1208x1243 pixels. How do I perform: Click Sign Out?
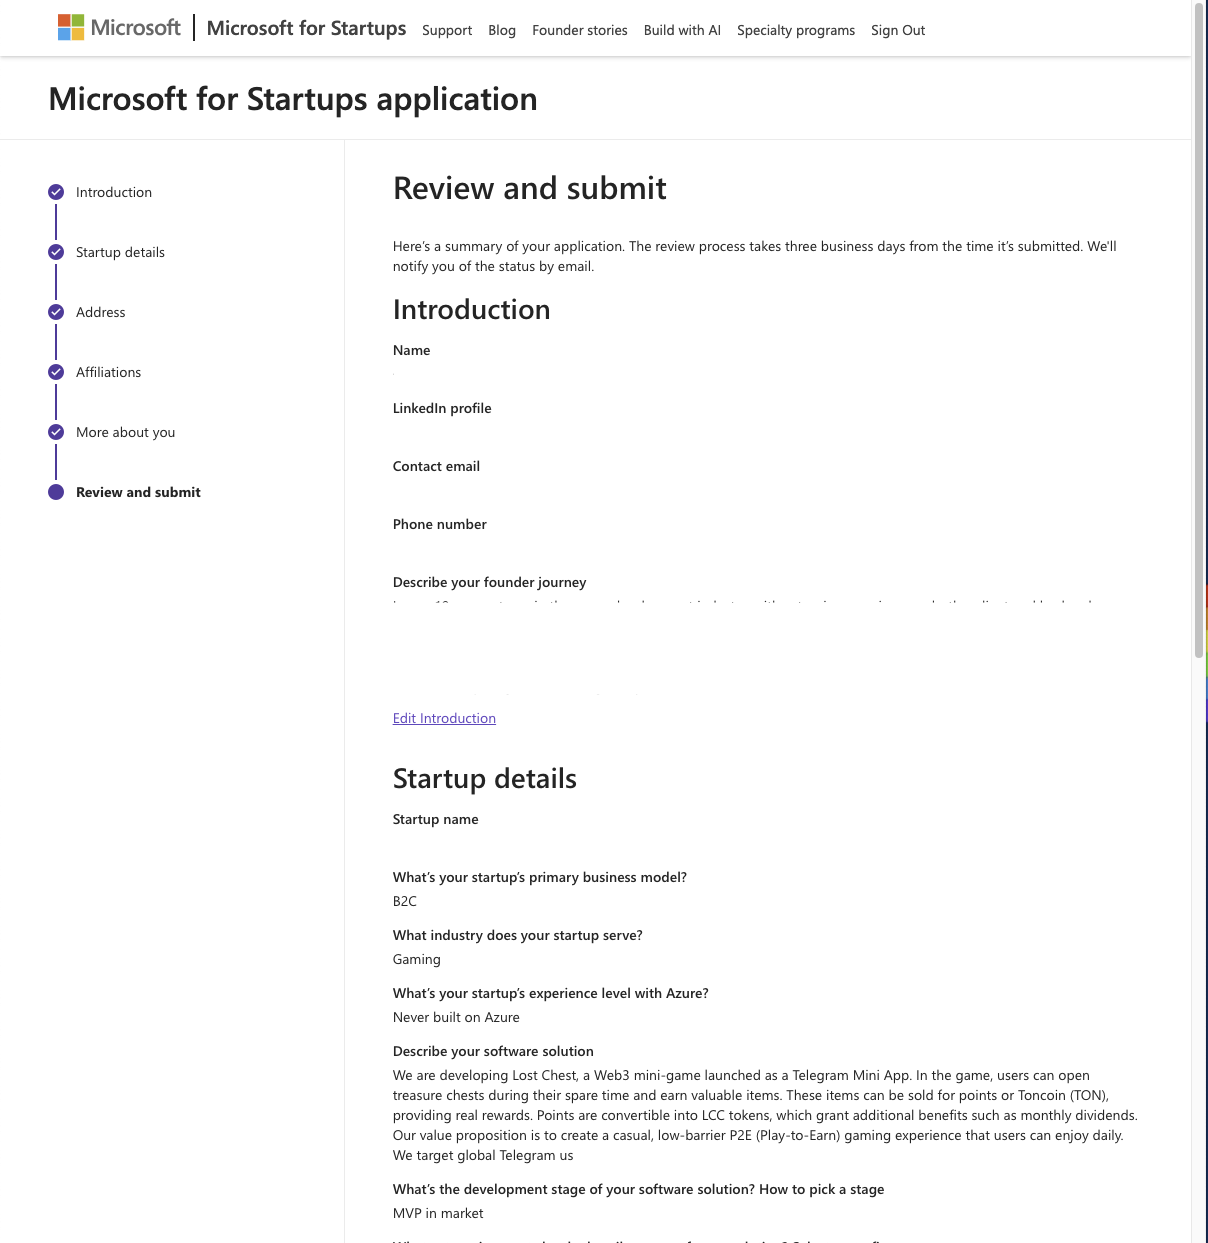tap(898, 30)
